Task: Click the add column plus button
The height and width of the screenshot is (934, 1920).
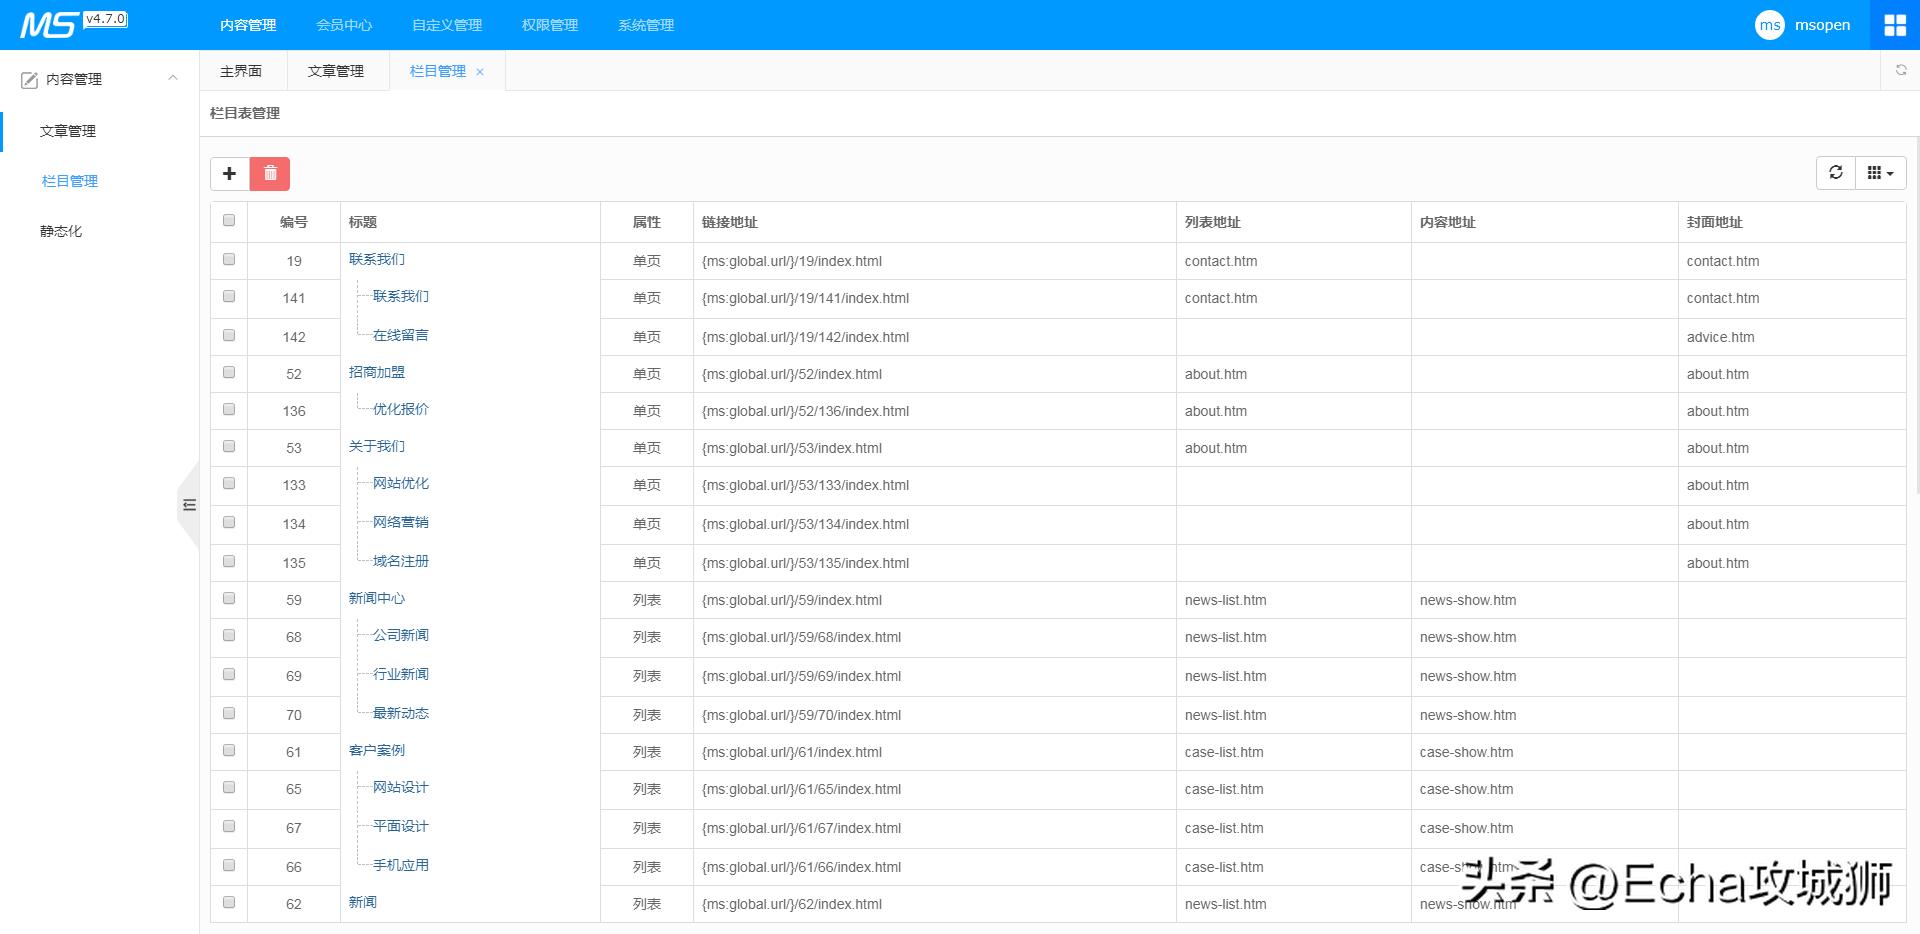Action: pyautogui.click(x=229, y=174)
